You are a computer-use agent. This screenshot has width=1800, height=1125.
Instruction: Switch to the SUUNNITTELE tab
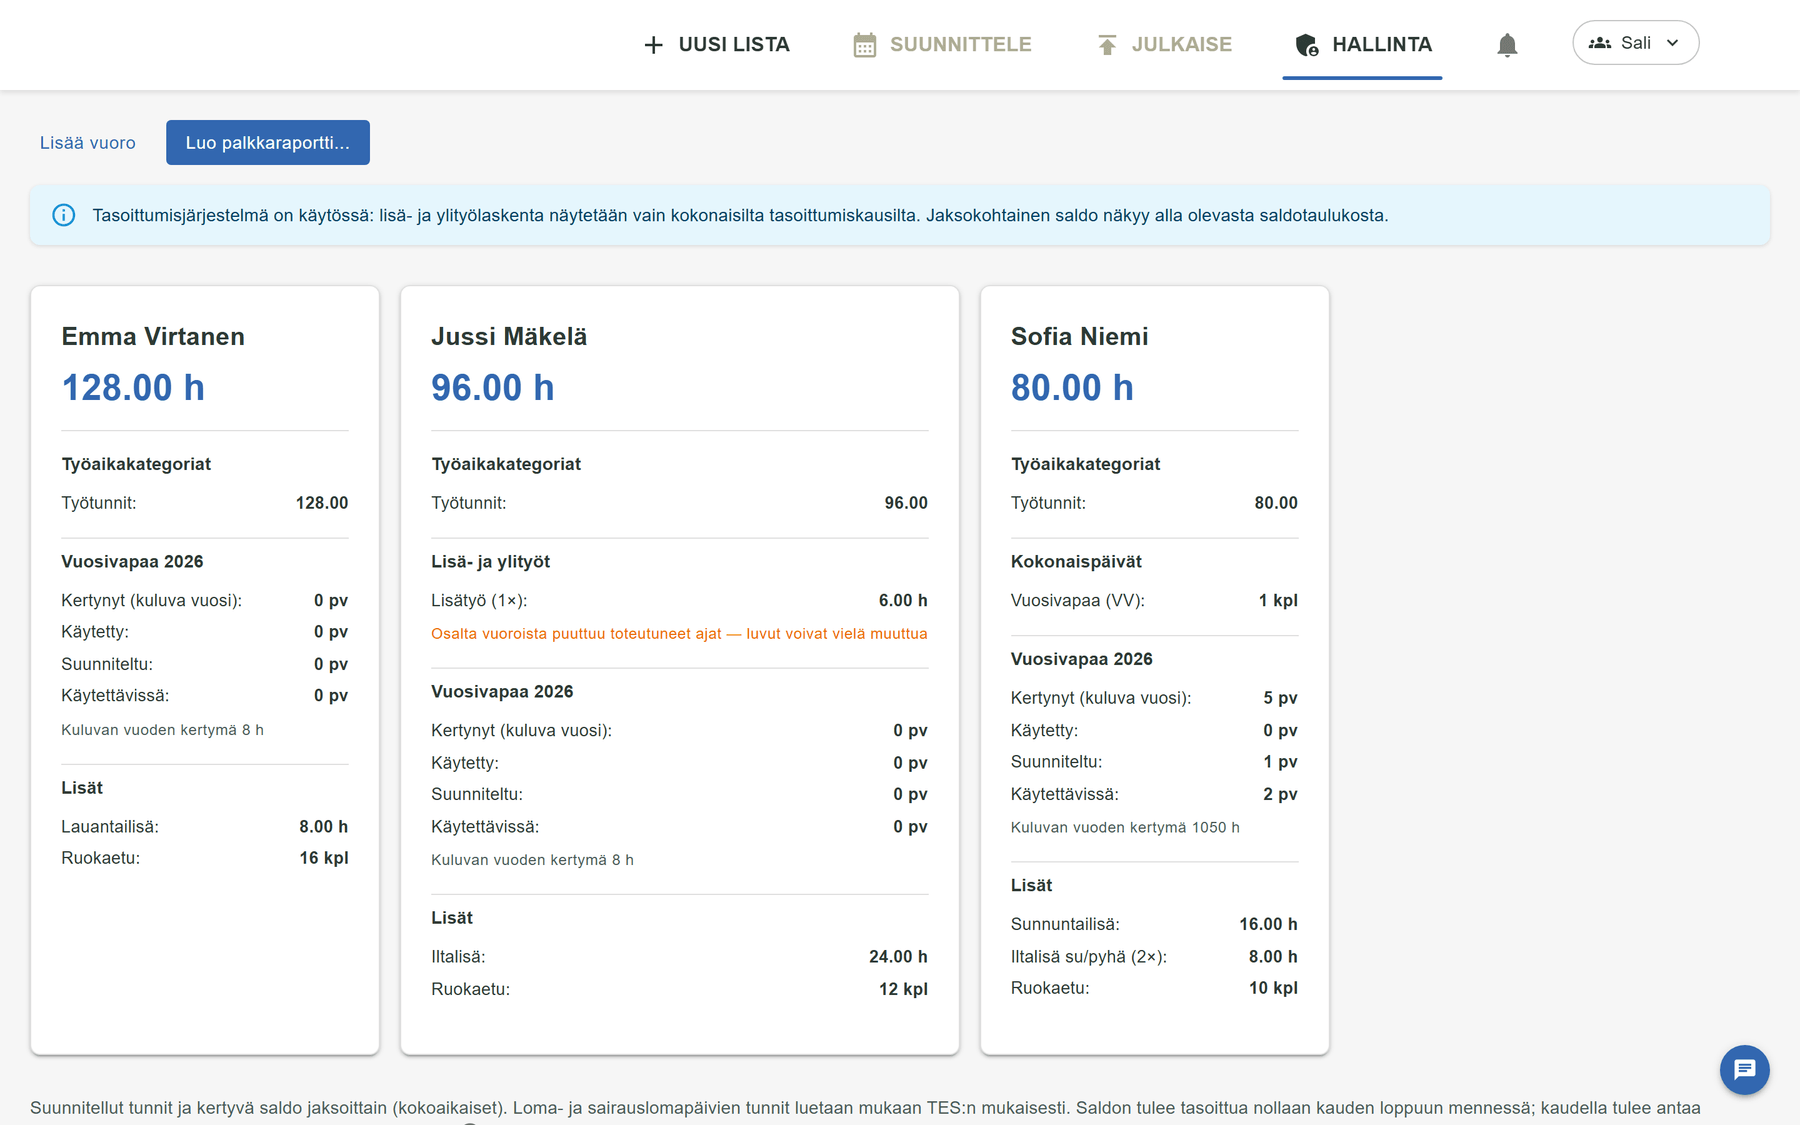point(943,45)
